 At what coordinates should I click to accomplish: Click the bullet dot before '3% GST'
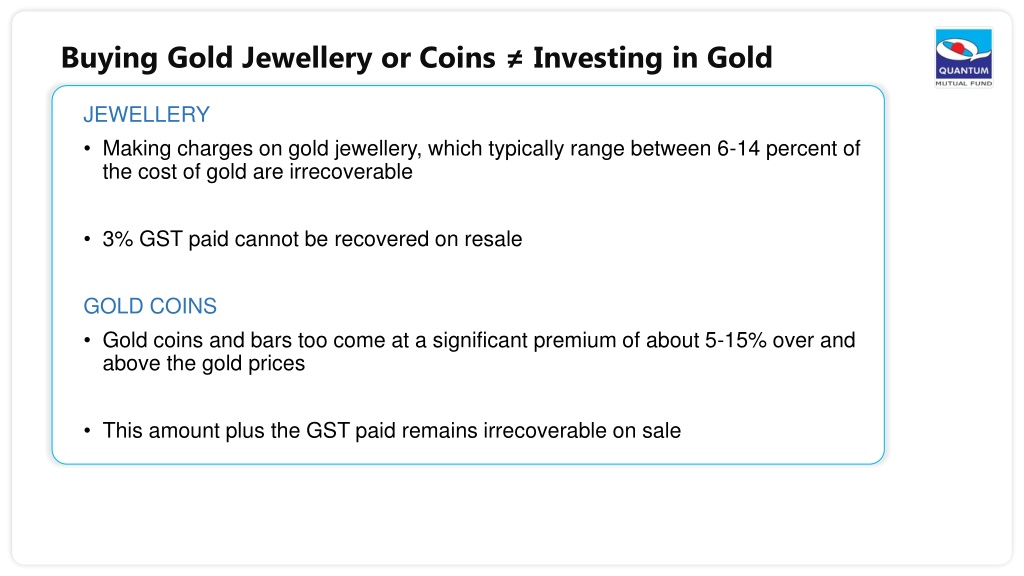88,240
